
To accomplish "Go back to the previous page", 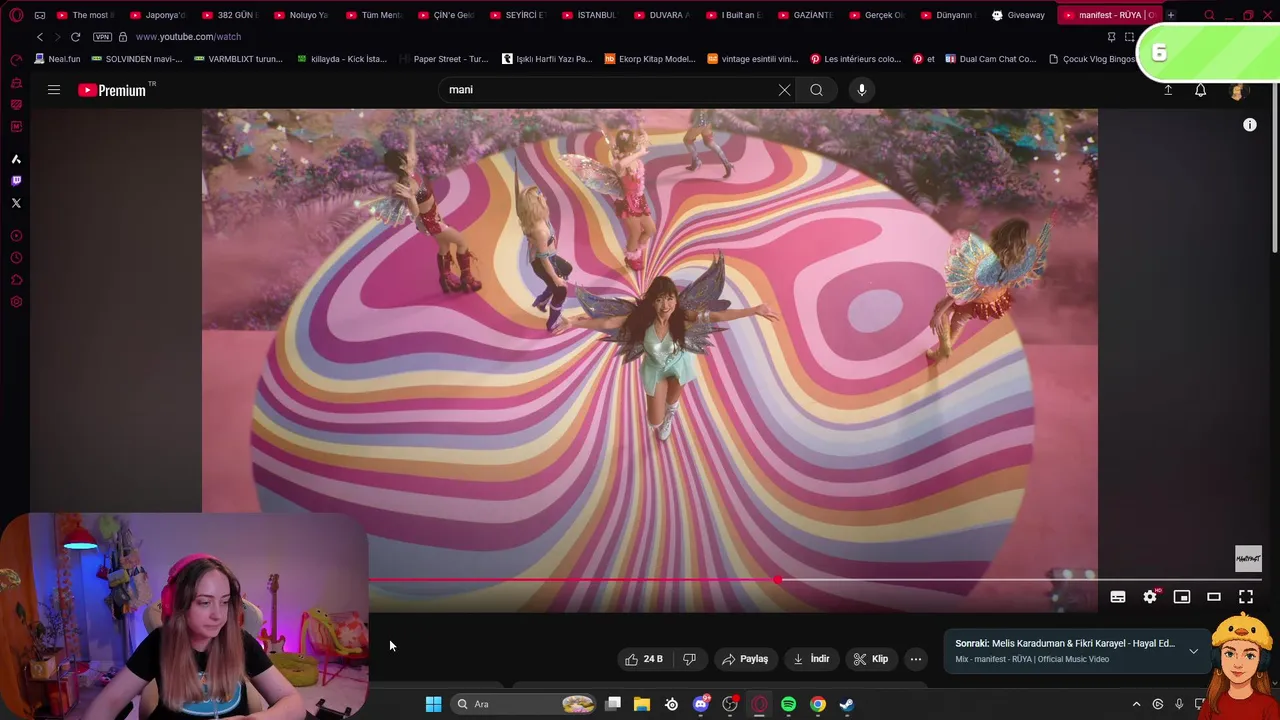I will (40, 37).
